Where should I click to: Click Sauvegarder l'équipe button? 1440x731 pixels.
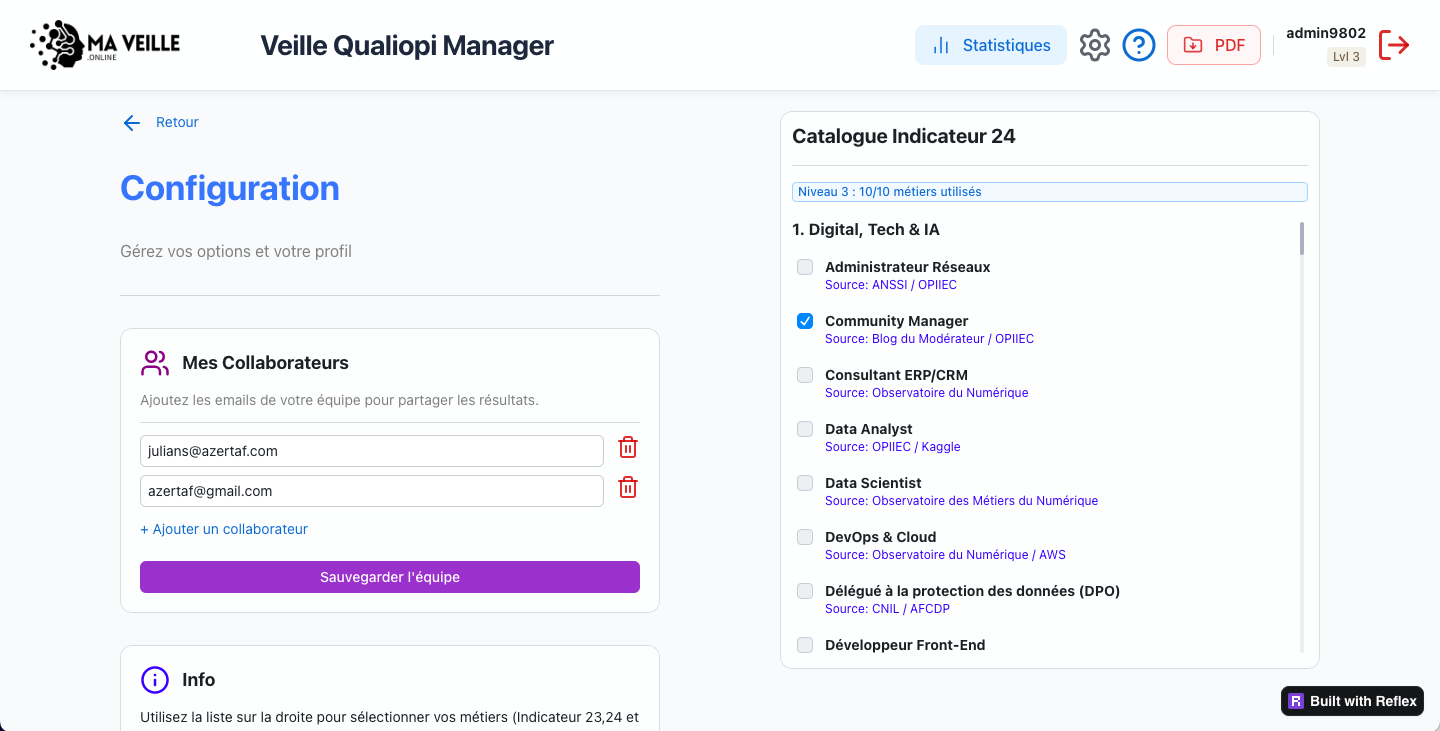[x=390, y=577]
